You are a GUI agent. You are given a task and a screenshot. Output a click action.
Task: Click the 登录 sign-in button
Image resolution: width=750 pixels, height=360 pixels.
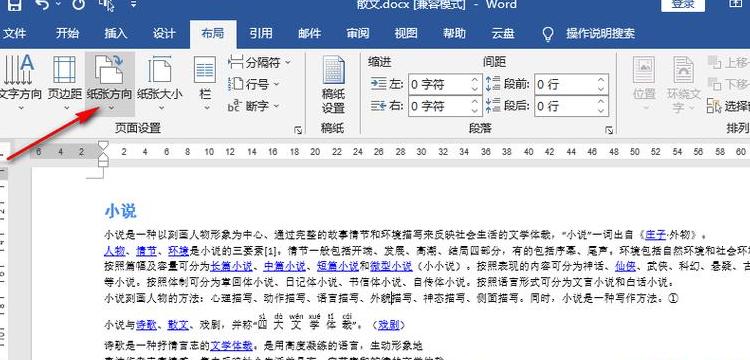coord(683,4)
